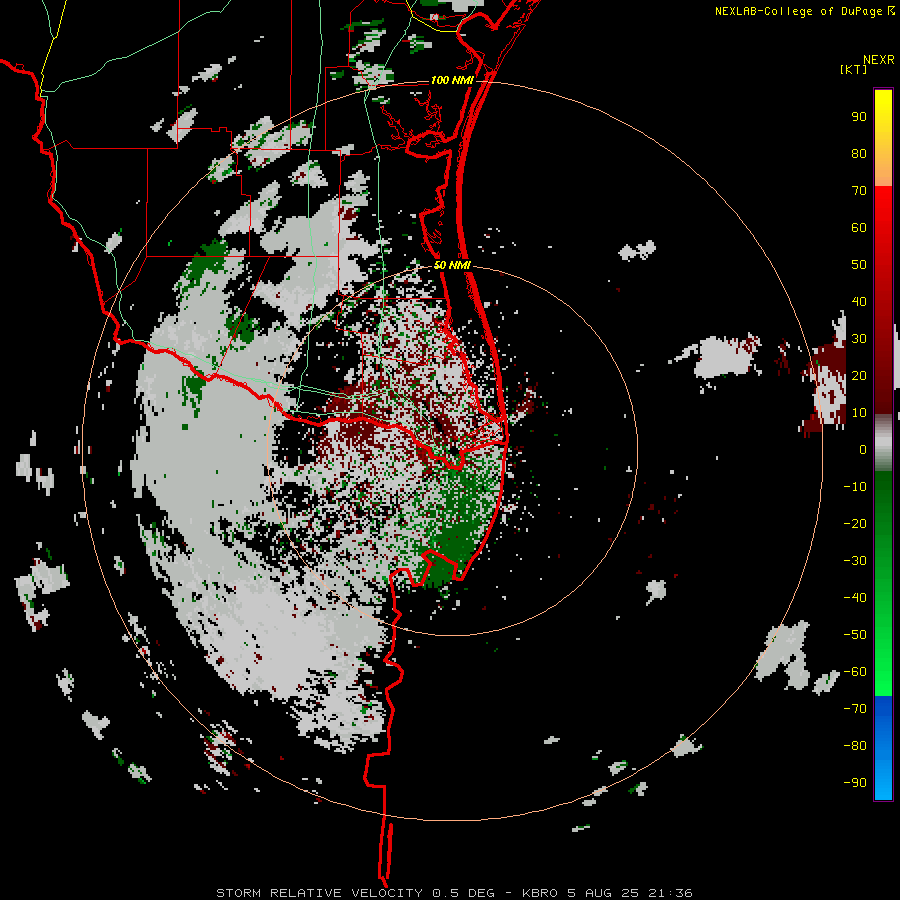Click the 80 value on velocity scale
900x900 pixels.
pos(859,154)
